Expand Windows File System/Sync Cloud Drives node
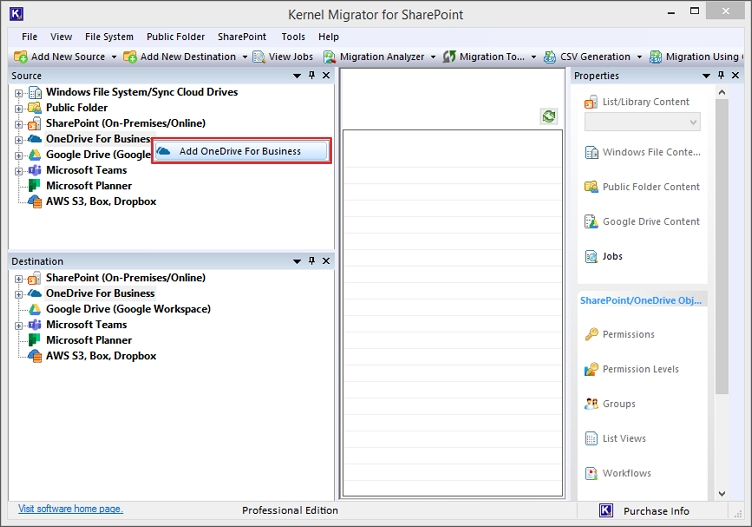752x527 pixels. pyautogui.click(x=18, y=93)
